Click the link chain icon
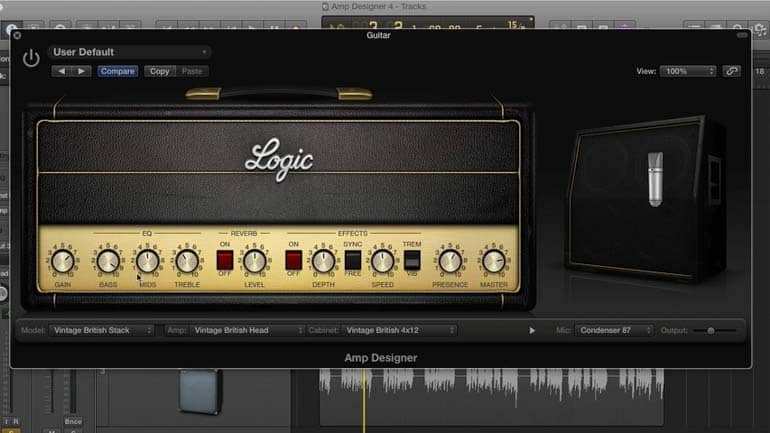Screen dimensions: 770x433 click(x=731, y=71)
